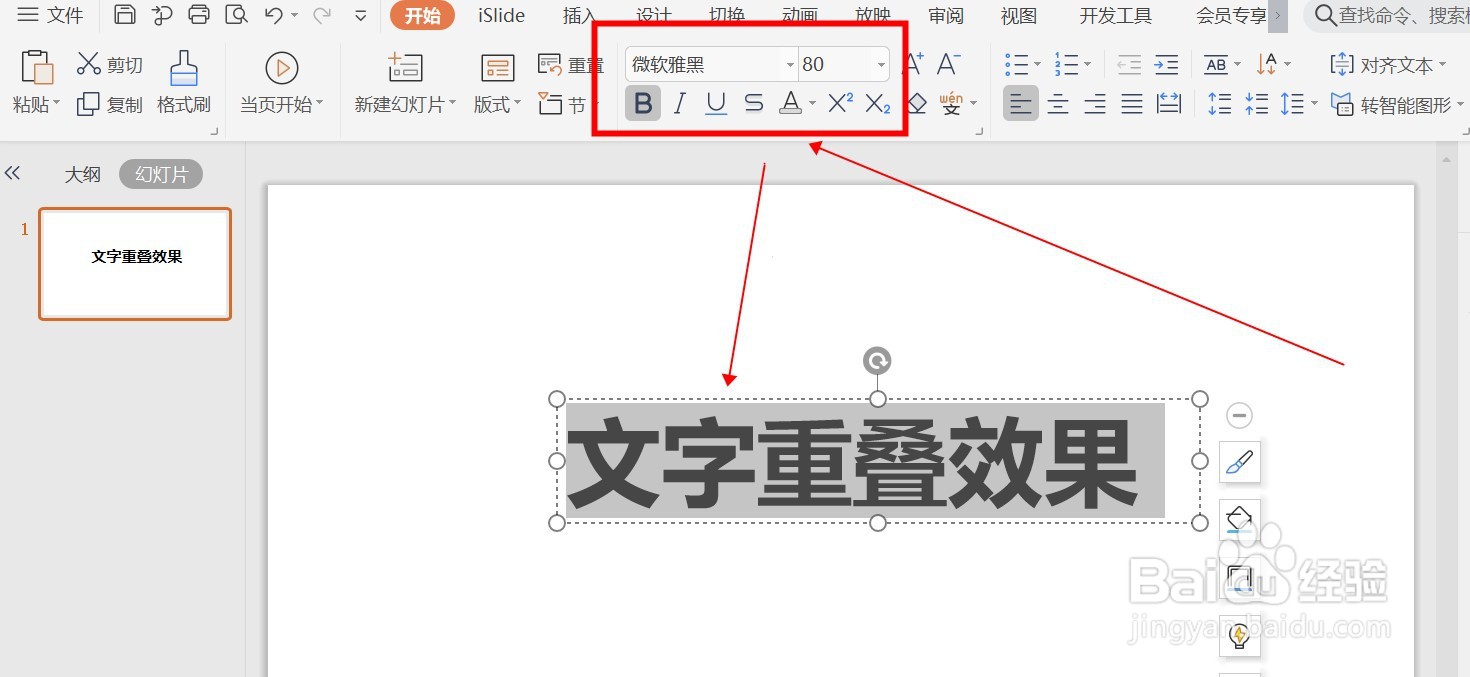The image size is (1470, 677).
Task: Open the 视图 tab
Action: point(1019,15)
